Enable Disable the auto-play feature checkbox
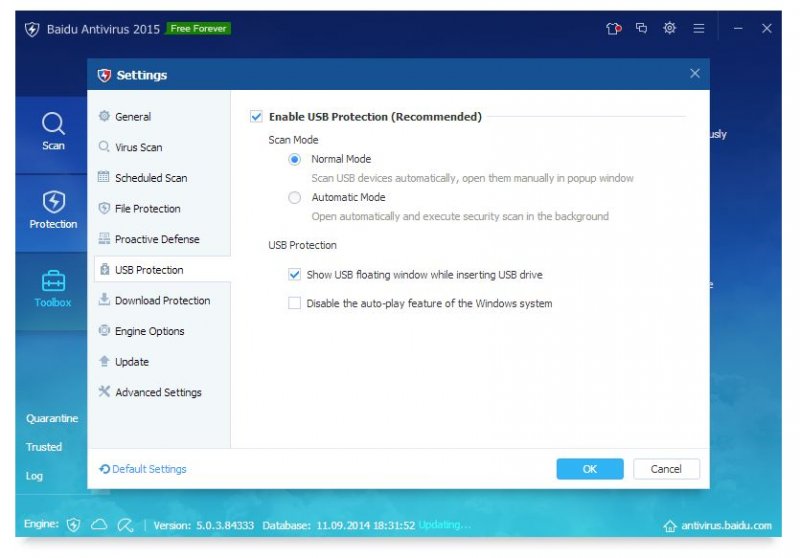The height and width of the screenshot is (558, 800). (x=294, y=303)
